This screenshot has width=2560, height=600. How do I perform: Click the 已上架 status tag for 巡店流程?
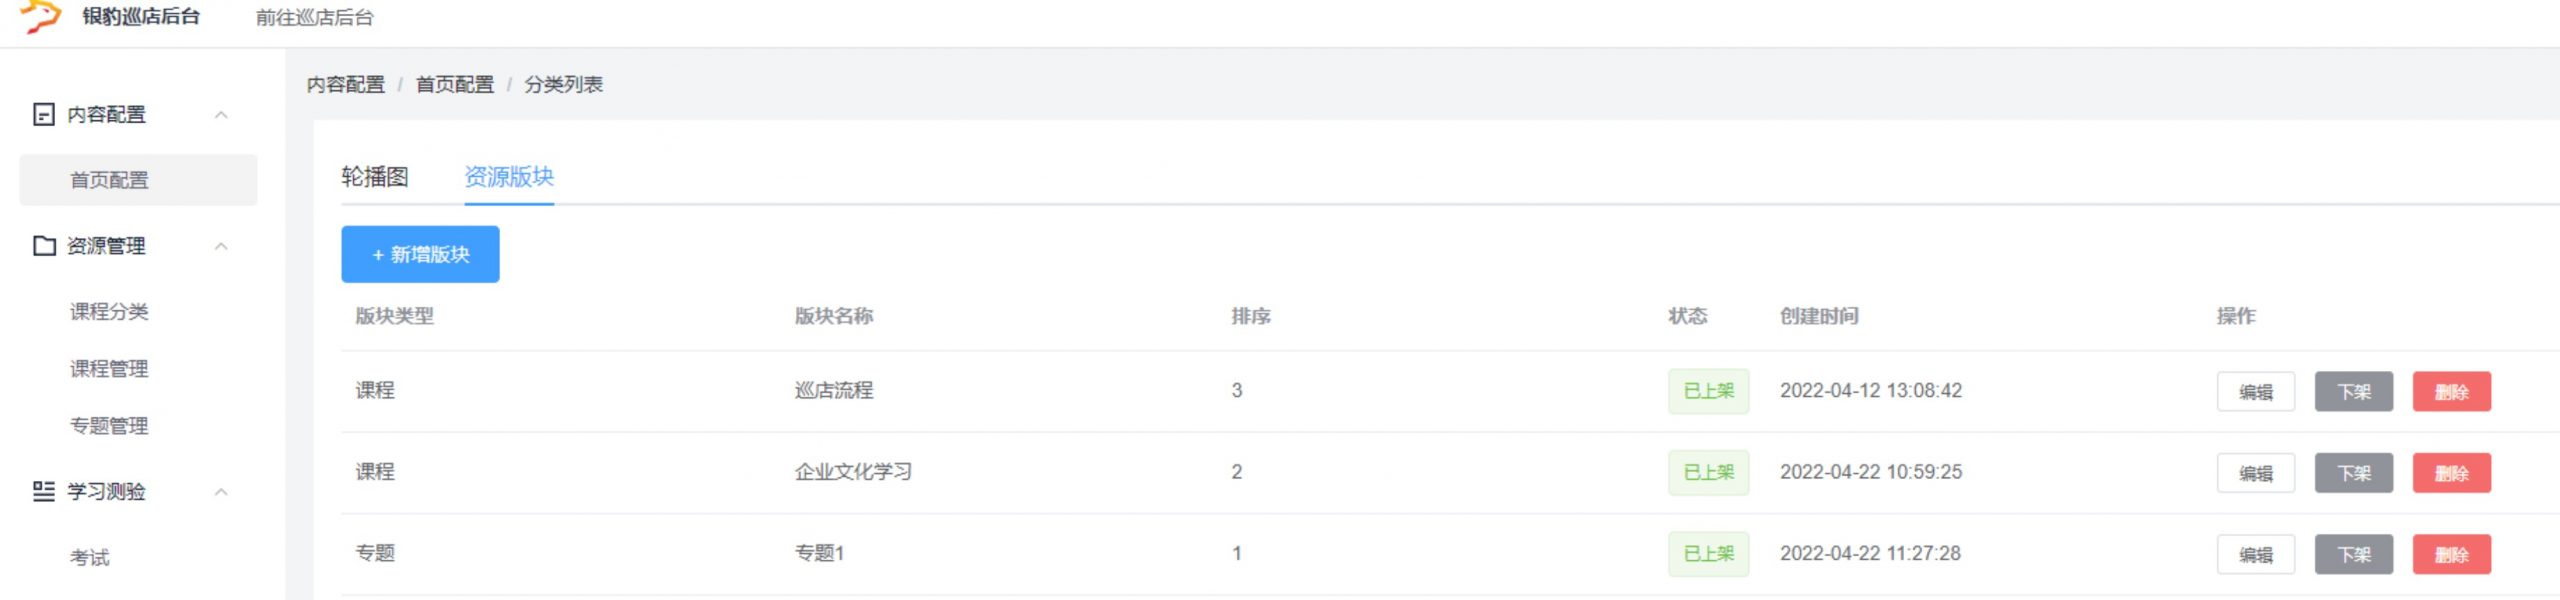click(1708, 391)
